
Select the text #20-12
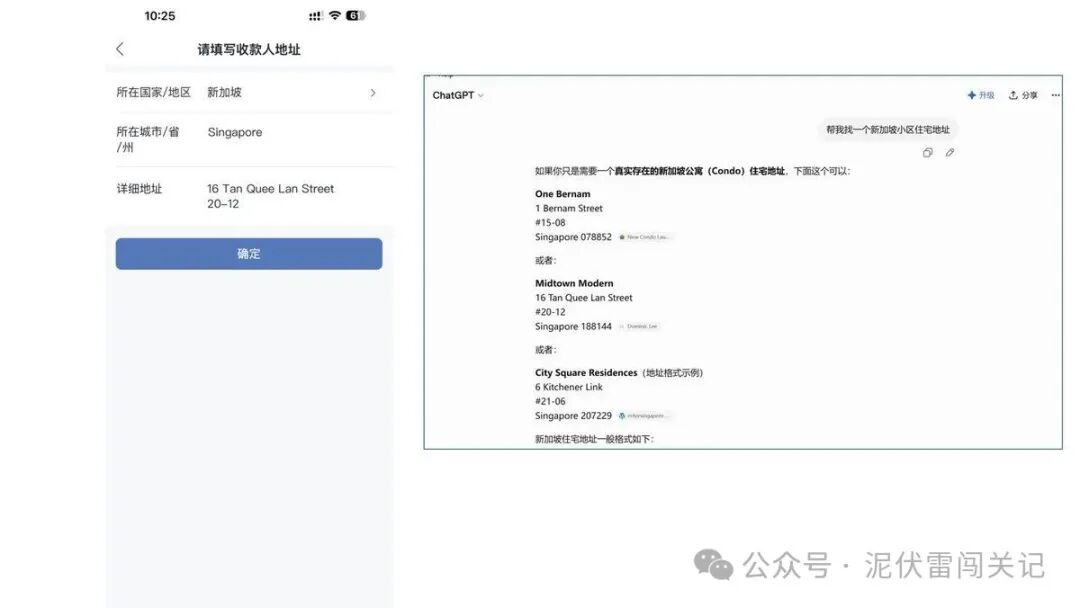tap(550, 312)
